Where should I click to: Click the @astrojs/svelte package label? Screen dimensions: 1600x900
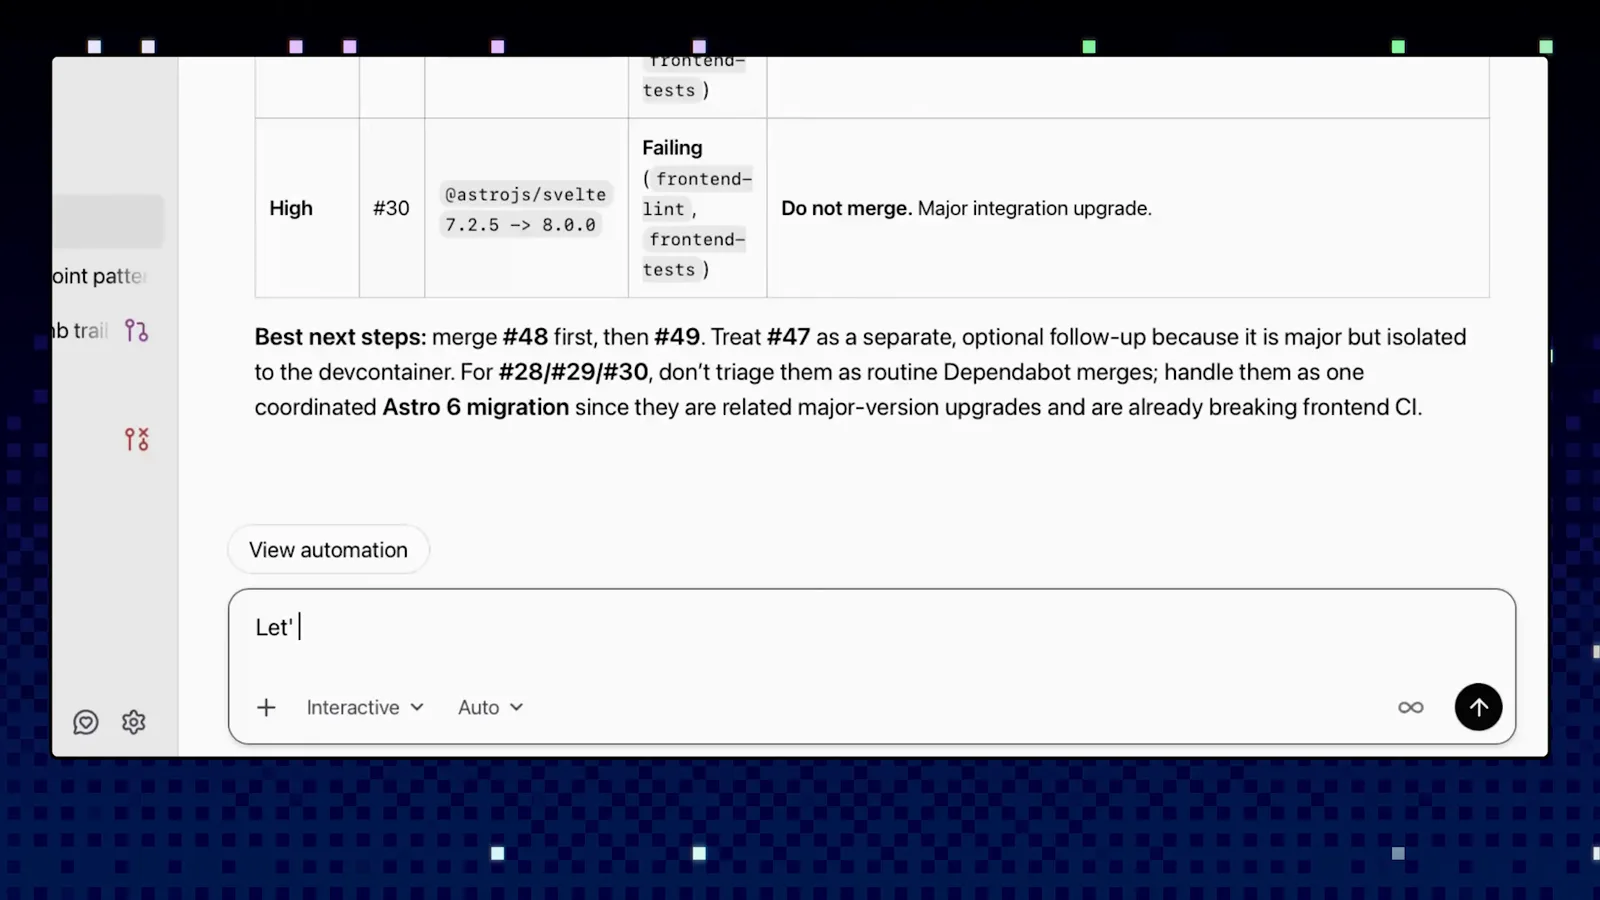click(525, 194)
